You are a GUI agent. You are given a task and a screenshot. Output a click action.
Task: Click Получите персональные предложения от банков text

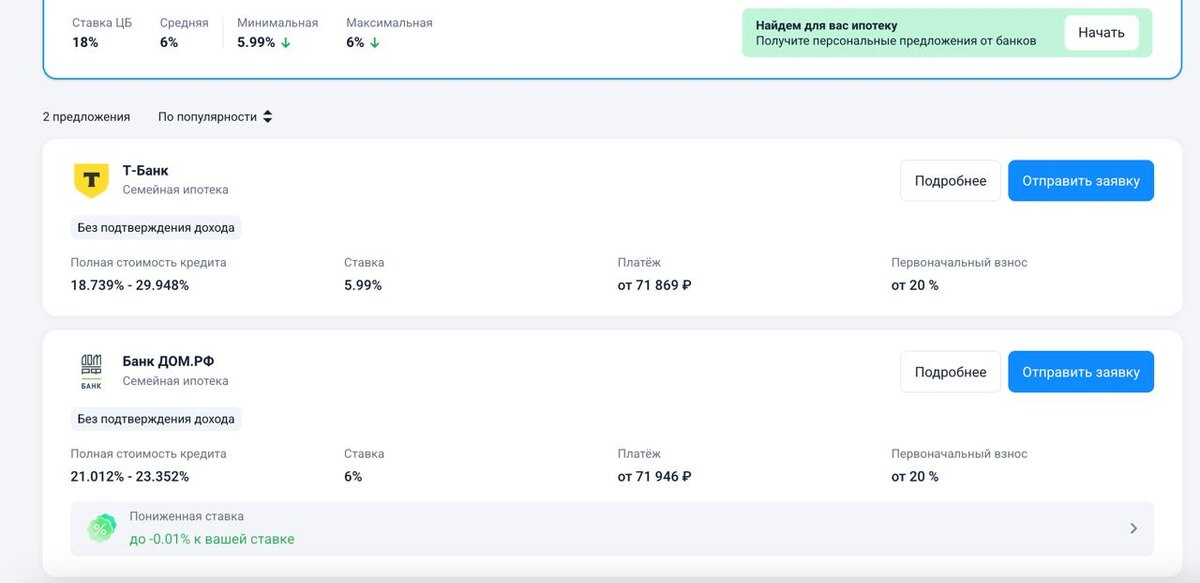coord(896,41)
